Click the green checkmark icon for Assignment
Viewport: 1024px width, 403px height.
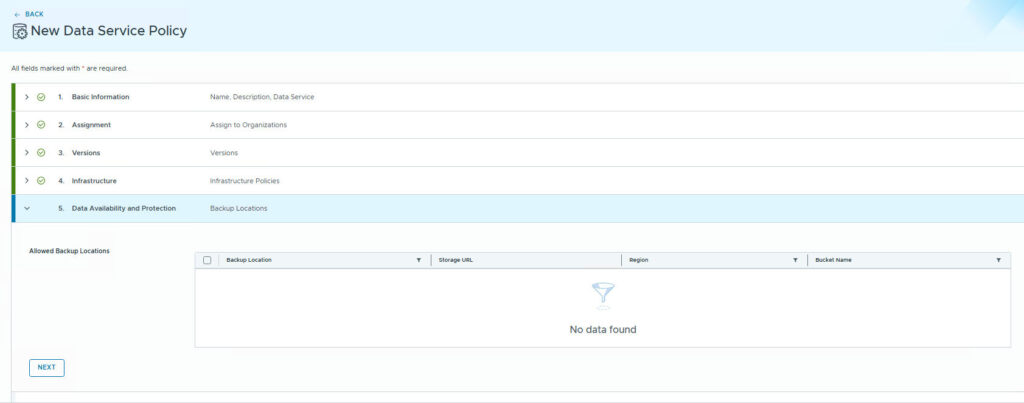click(x=41, y=125)
